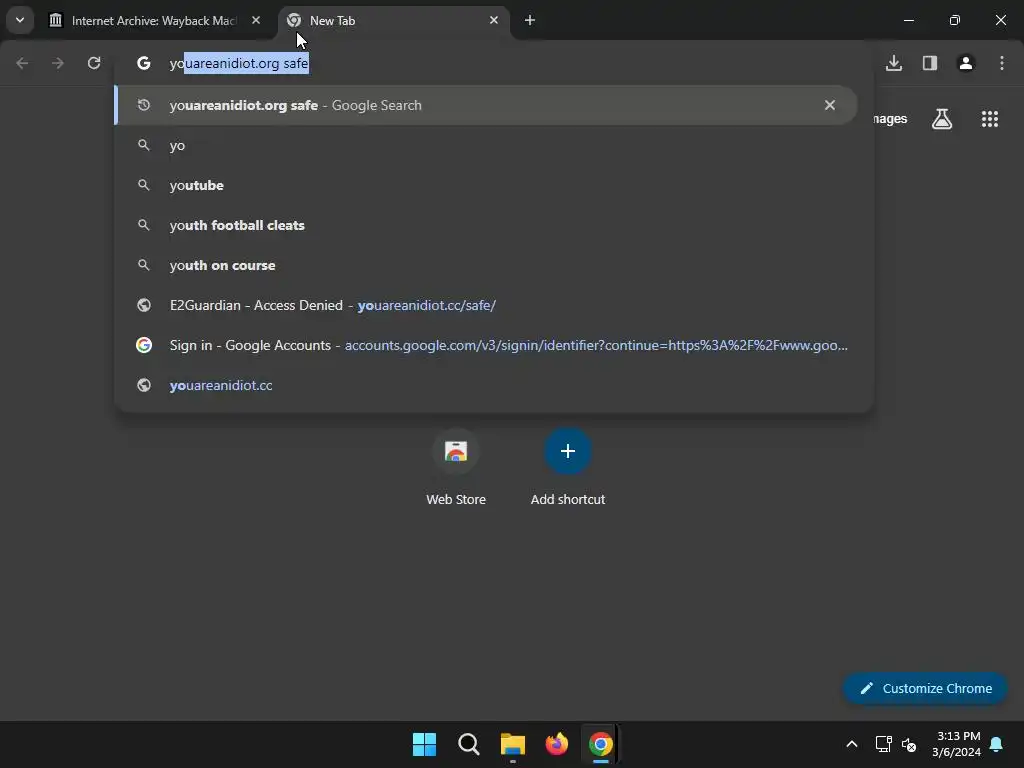Open the Web Store shortcut
This screenshot has height=768, width=1024.
(x=456, y=468)
